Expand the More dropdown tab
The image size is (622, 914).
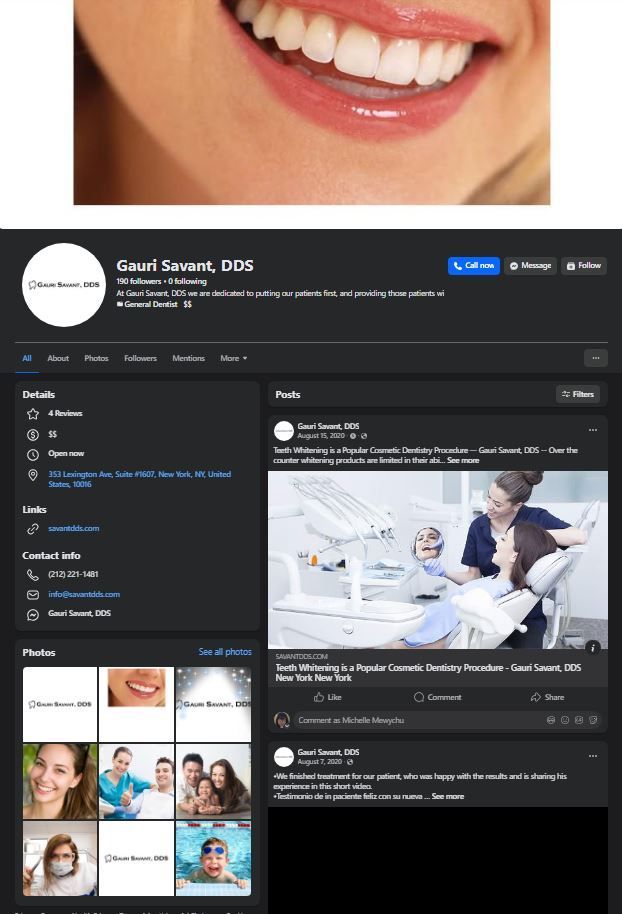click(x=233, y=358)
